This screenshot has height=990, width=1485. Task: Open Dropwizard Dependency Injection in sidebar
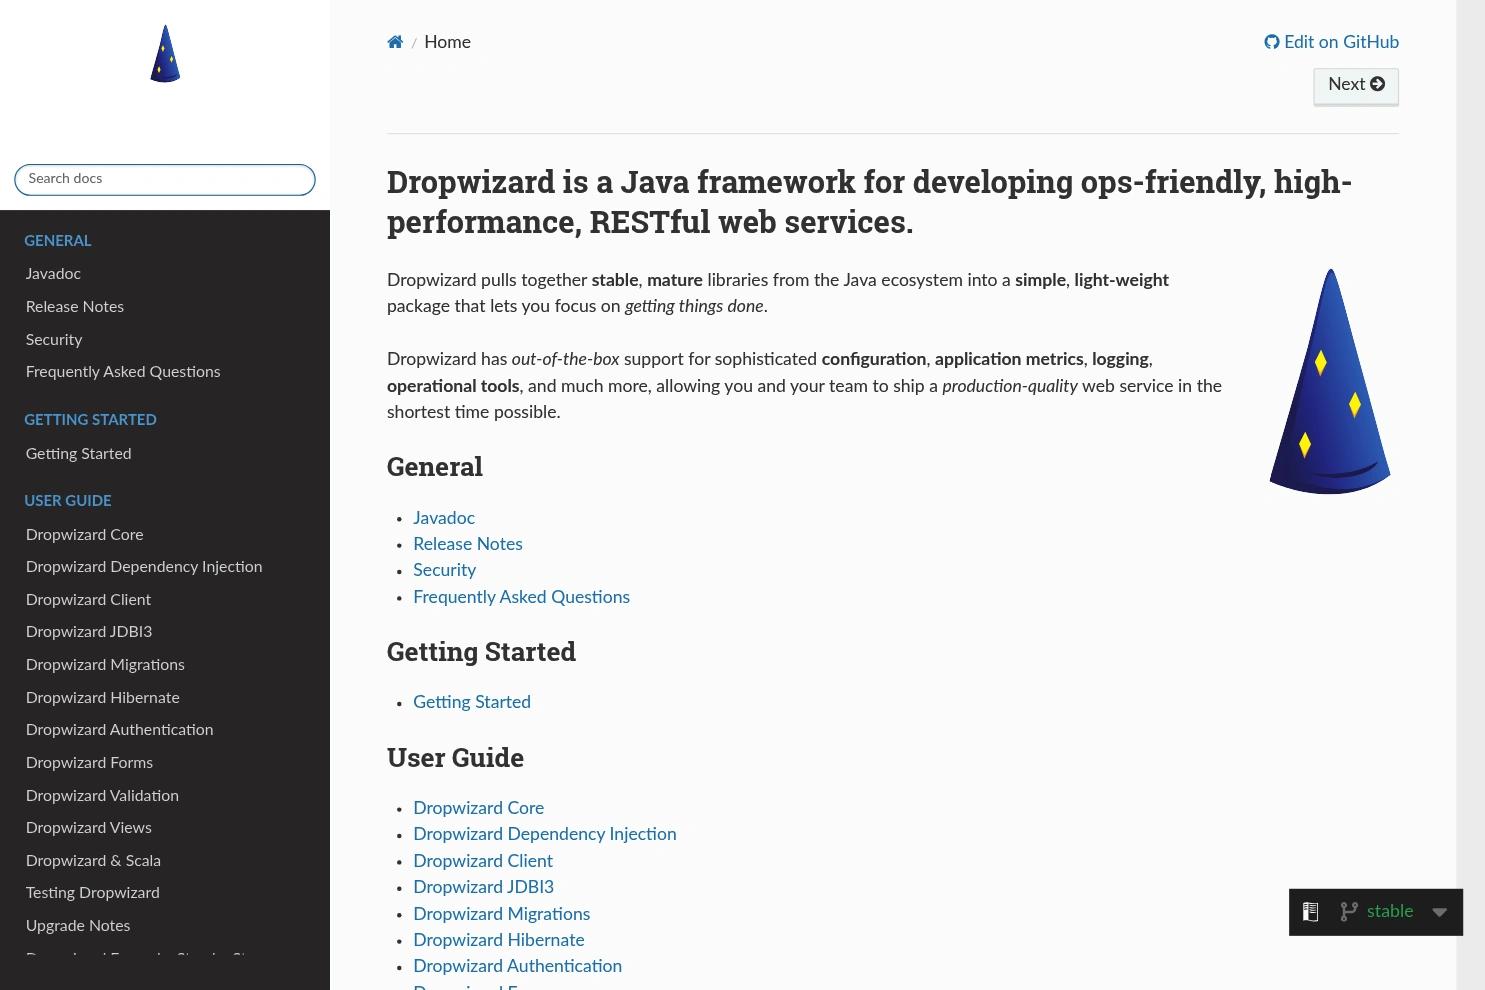[144, 567]
